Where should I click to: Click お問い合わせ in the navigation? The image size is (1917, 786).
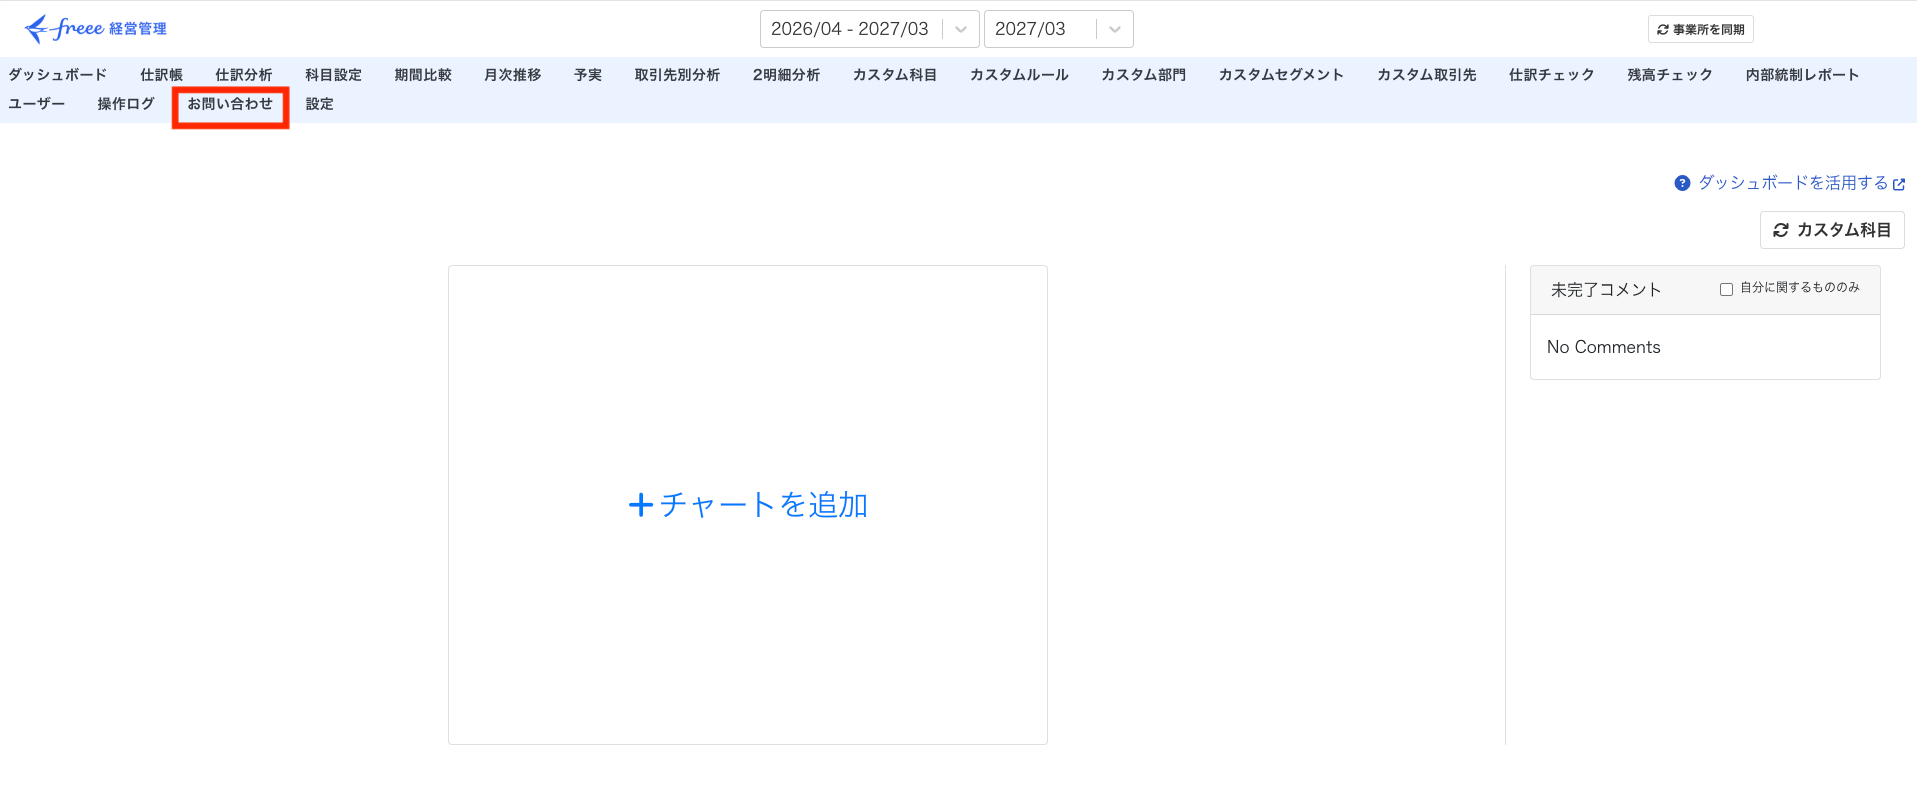(x=230, y=104)
